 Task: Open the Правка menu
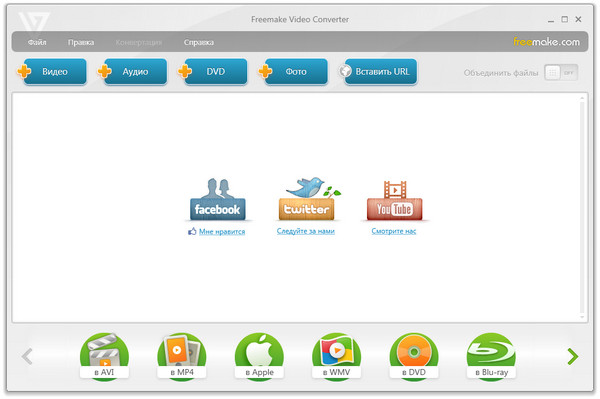pyautogui.click(x=81, y=42)
